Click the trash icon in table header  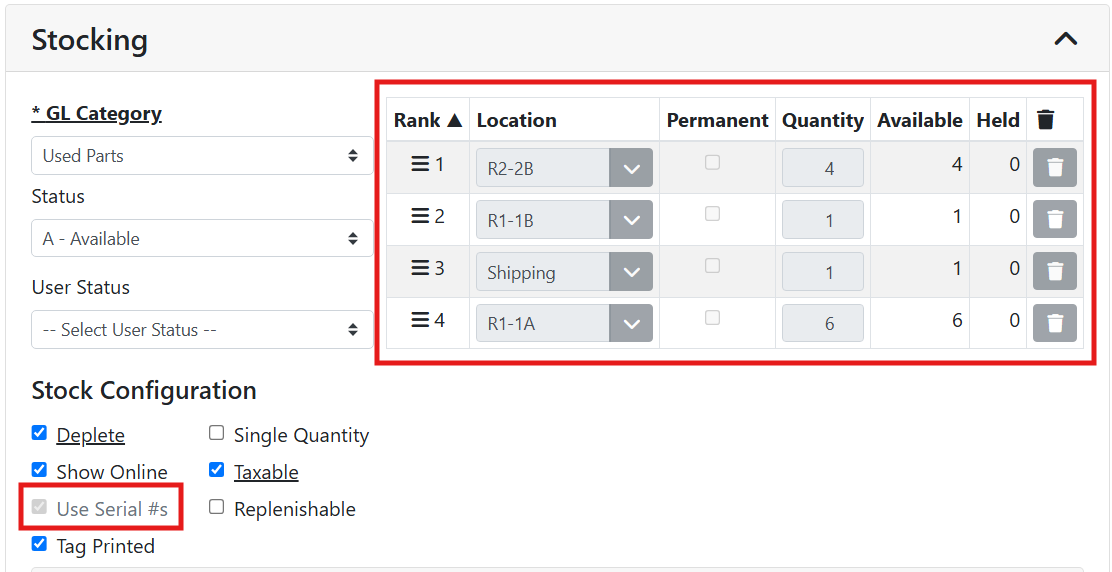point(1045,120)
